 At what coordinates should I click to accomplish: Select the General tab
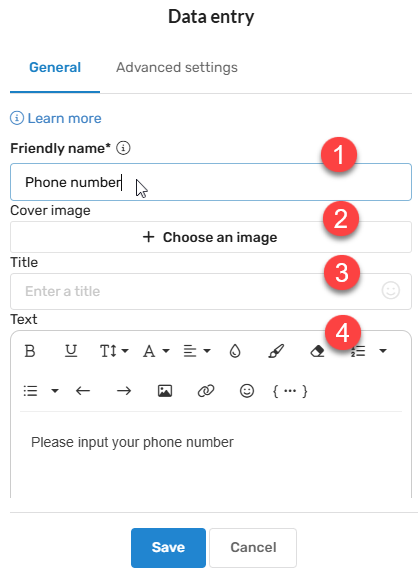[x=55, y=67]
